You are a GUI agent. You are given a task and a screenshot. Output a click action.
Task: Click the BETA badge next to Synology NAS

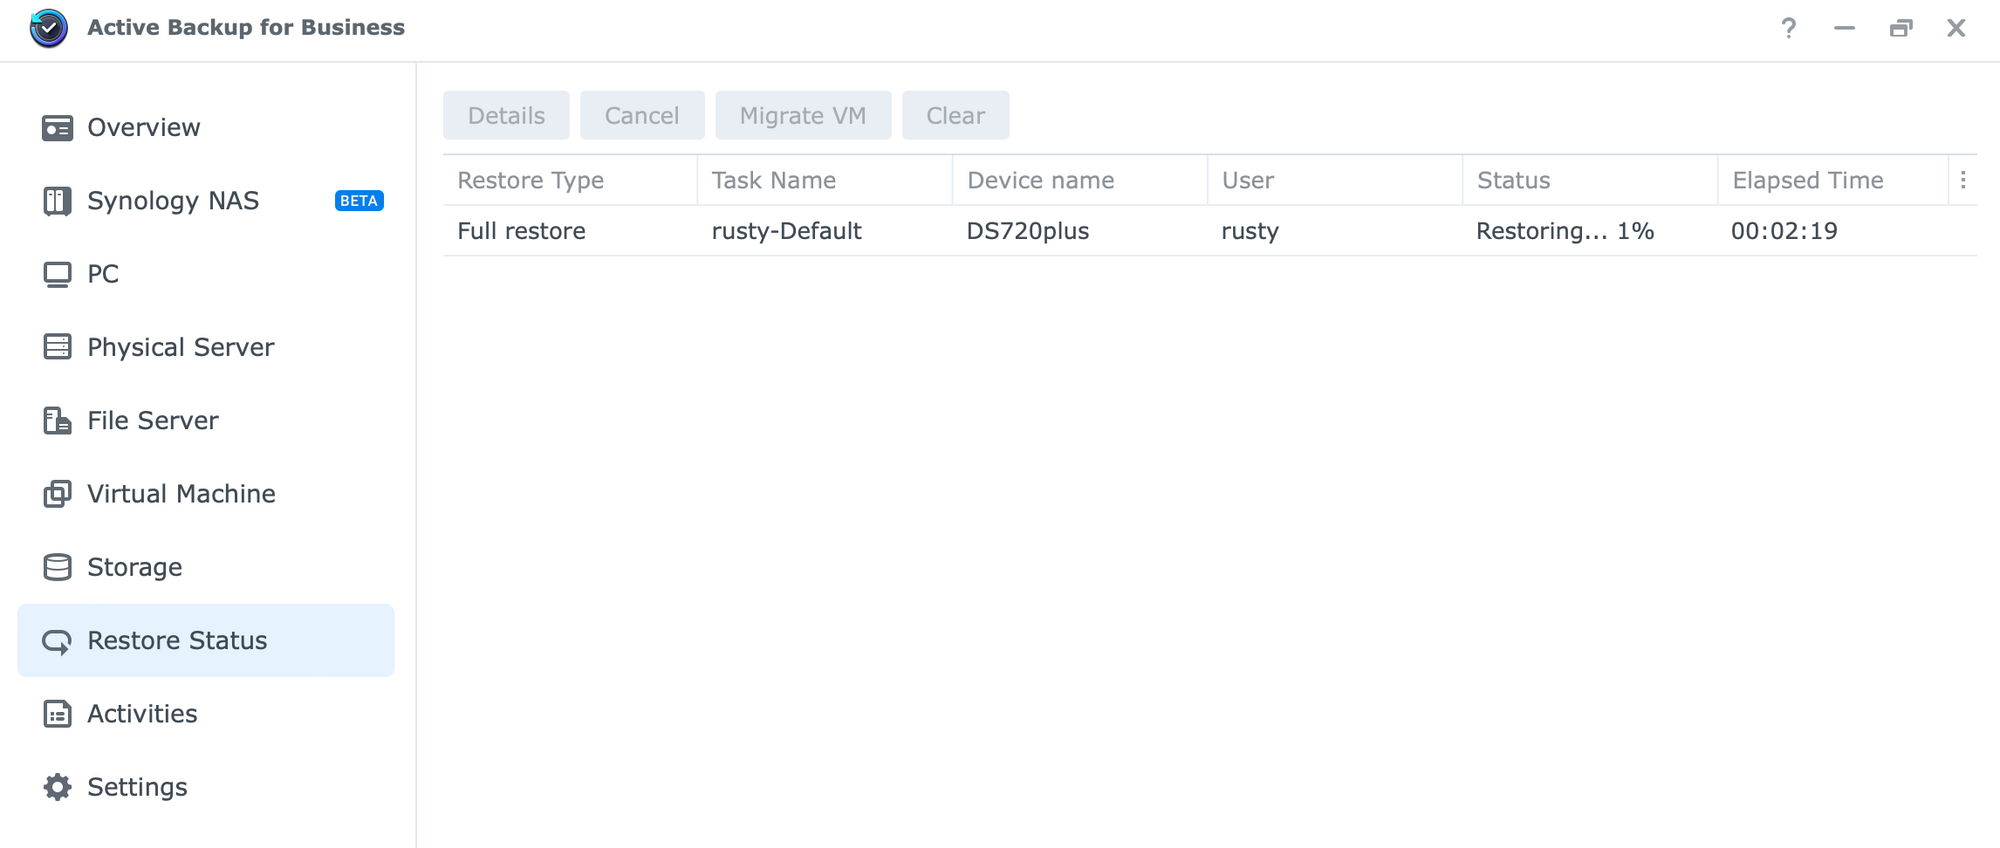point(359,201)
